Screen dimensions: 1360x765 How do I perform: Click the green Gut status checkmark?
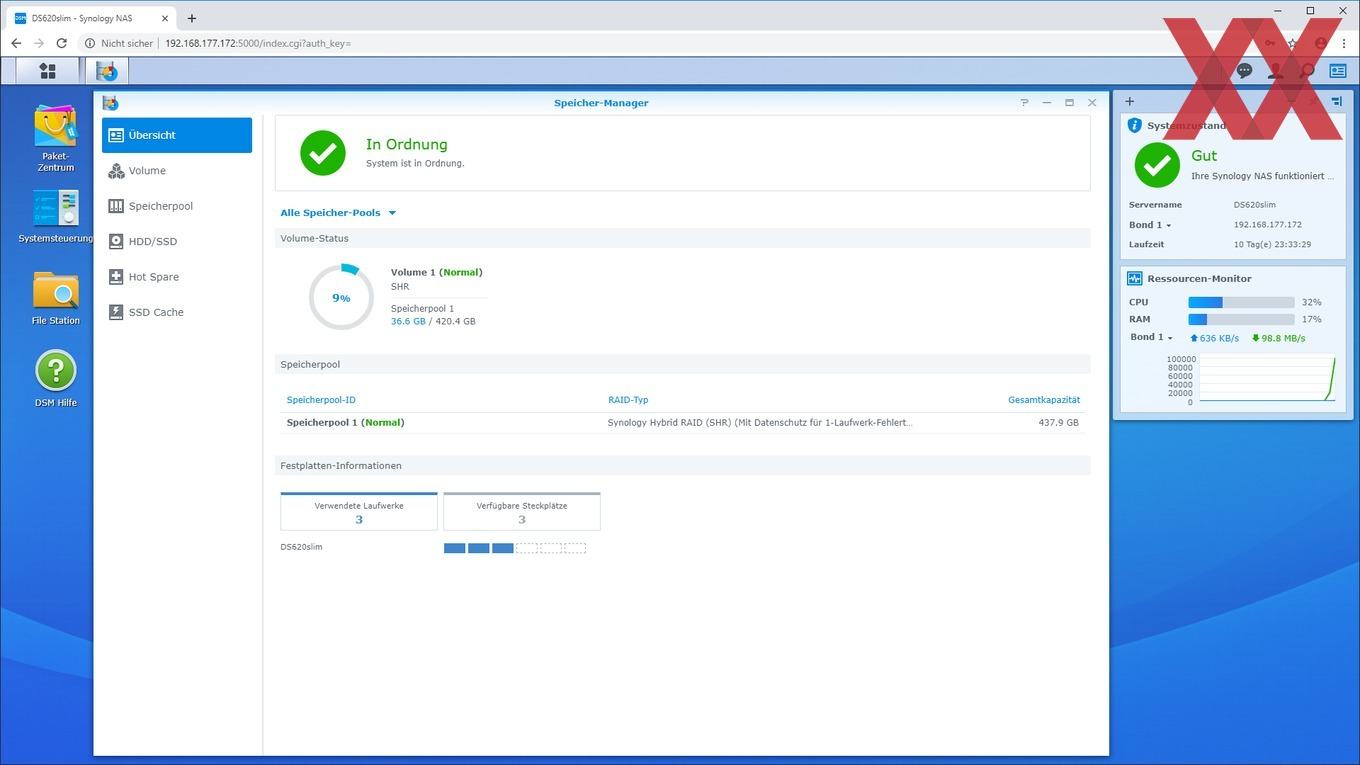pos(1157,165)
